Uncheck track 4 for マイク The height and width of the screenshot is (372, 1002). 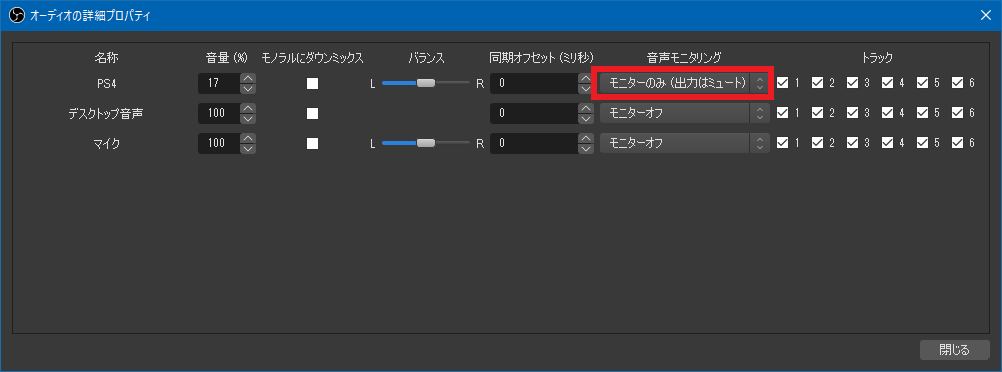[x=888, y=143]
